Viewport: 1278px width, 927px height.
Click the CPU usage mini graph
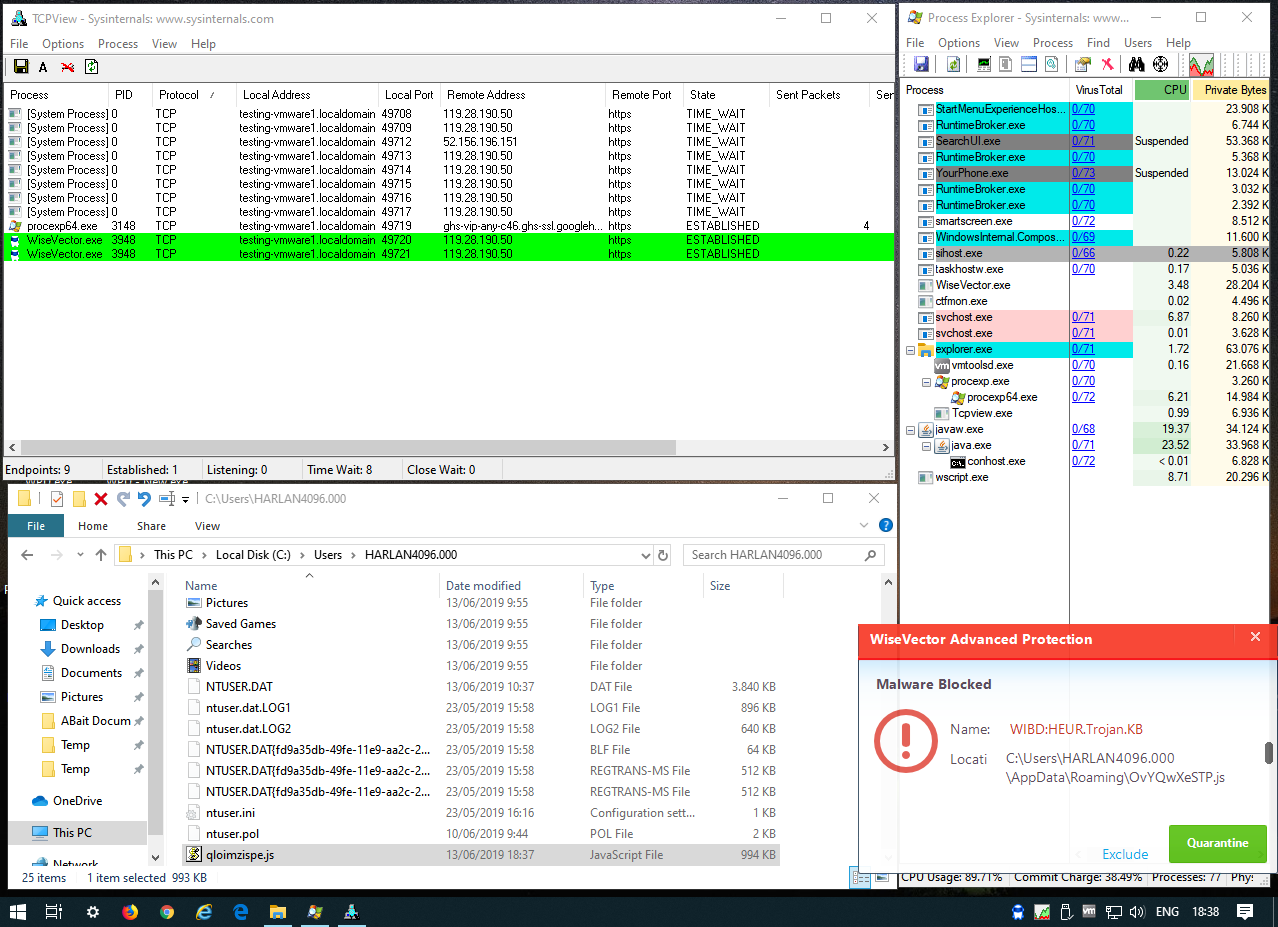1201,65
